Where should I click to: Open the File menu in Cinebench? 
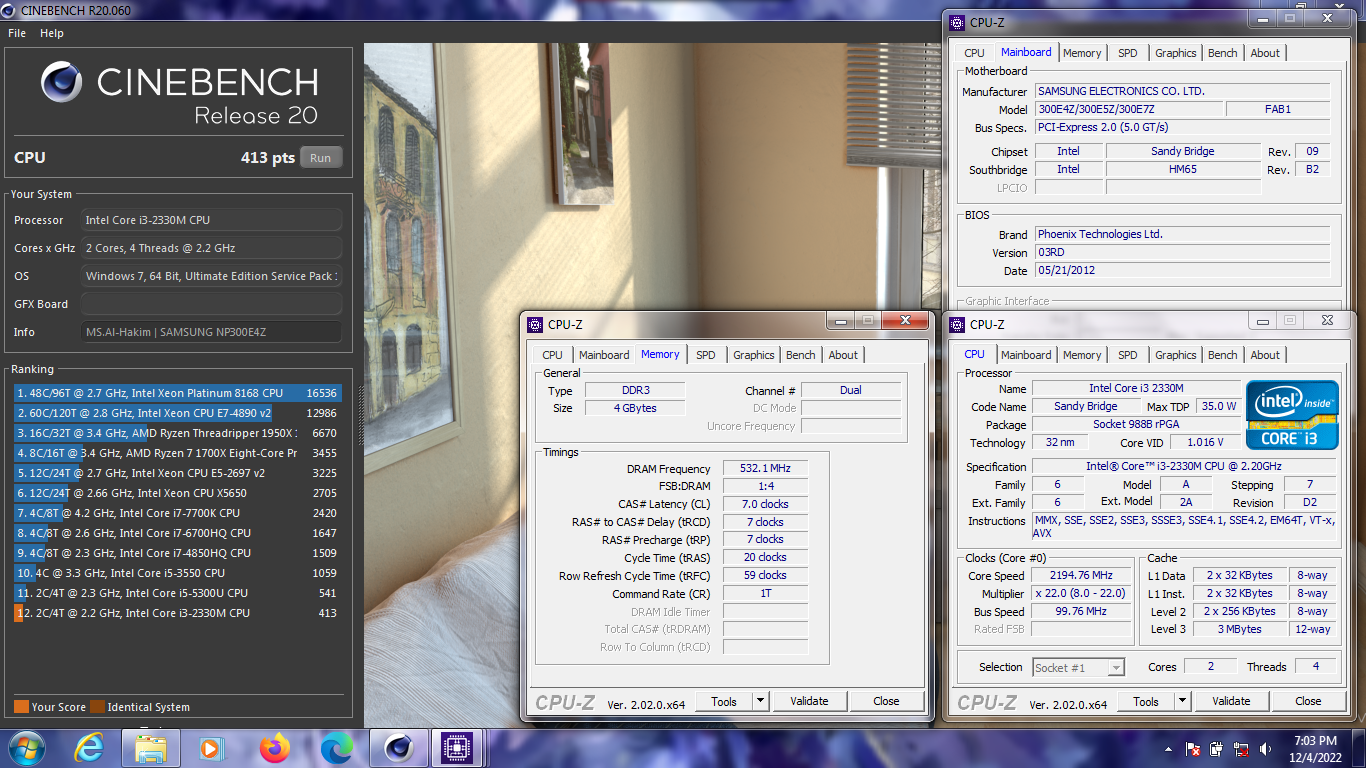17,33
